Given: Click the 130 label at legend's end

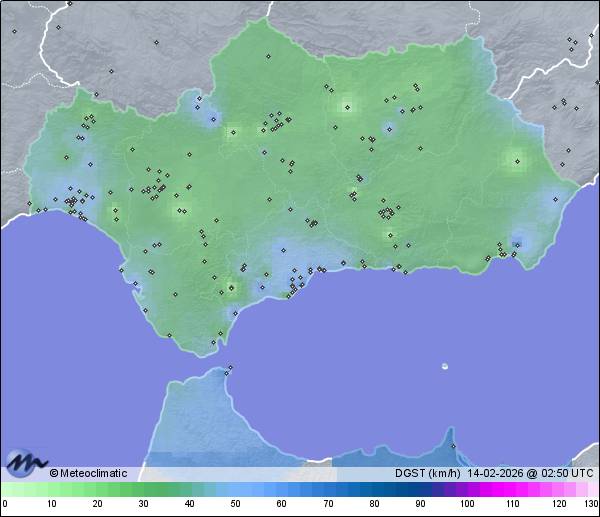Looking at the screenshot, I should (591, 504).
